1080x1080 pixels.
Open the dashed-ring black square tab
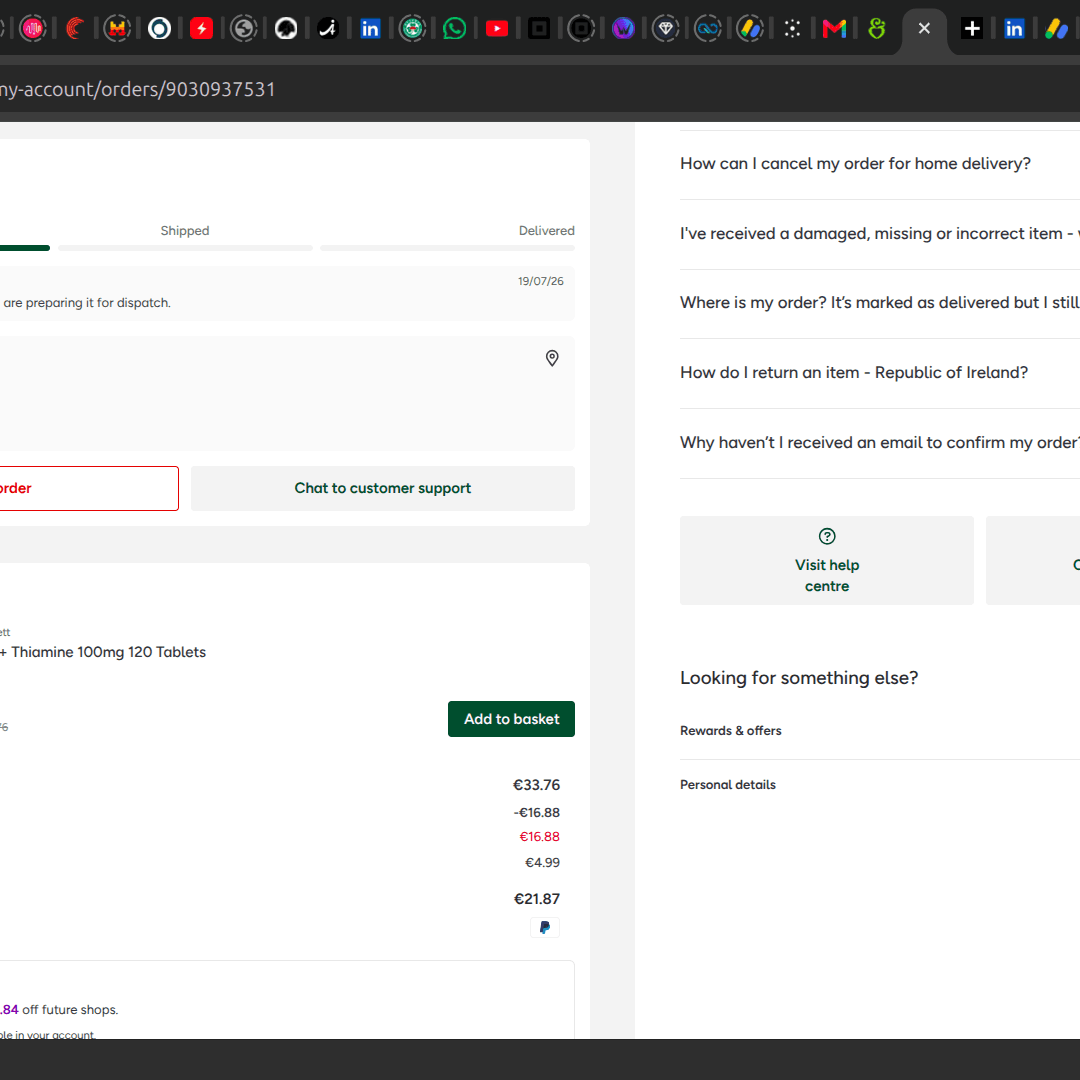(x=581, y=28)
